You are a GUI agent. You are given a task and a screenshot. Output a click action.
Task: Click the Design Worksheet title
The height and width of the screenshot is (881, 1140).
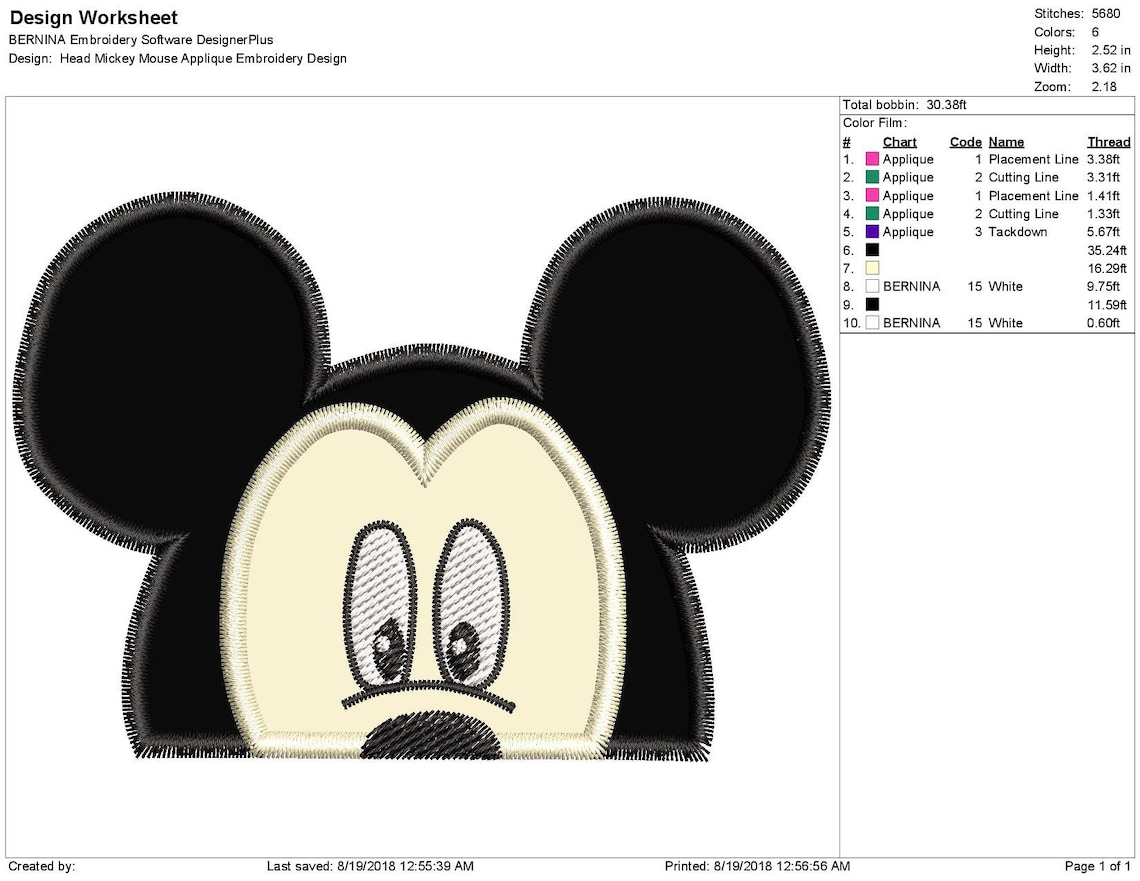[x=97, y=17]
